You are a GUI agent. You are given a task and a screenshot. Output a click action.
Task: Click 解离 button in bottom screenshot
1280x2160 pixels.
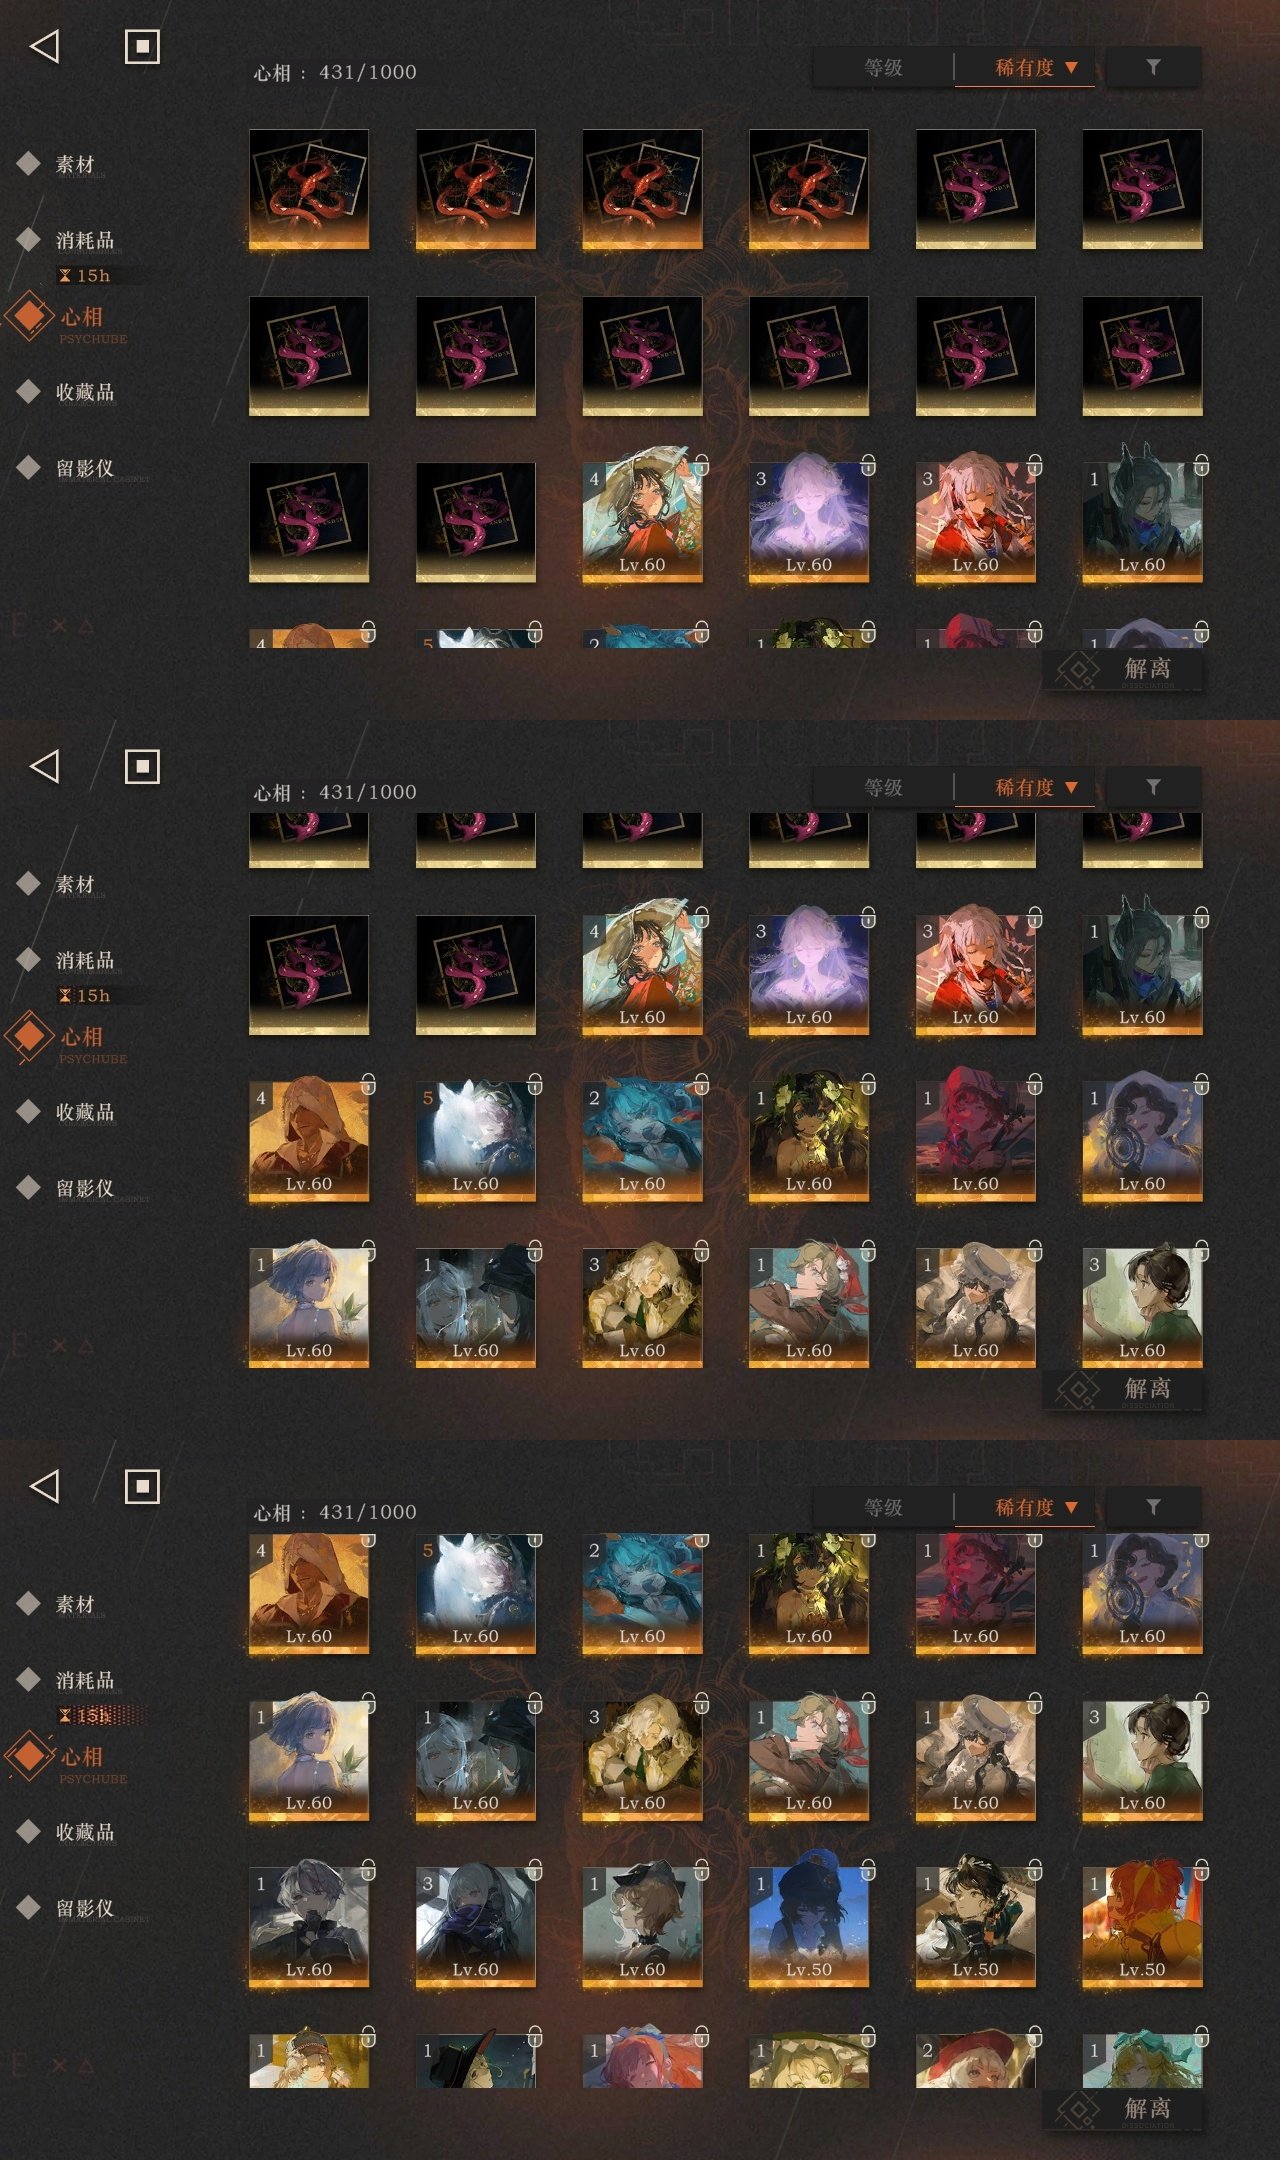tap(1124, 2109)
